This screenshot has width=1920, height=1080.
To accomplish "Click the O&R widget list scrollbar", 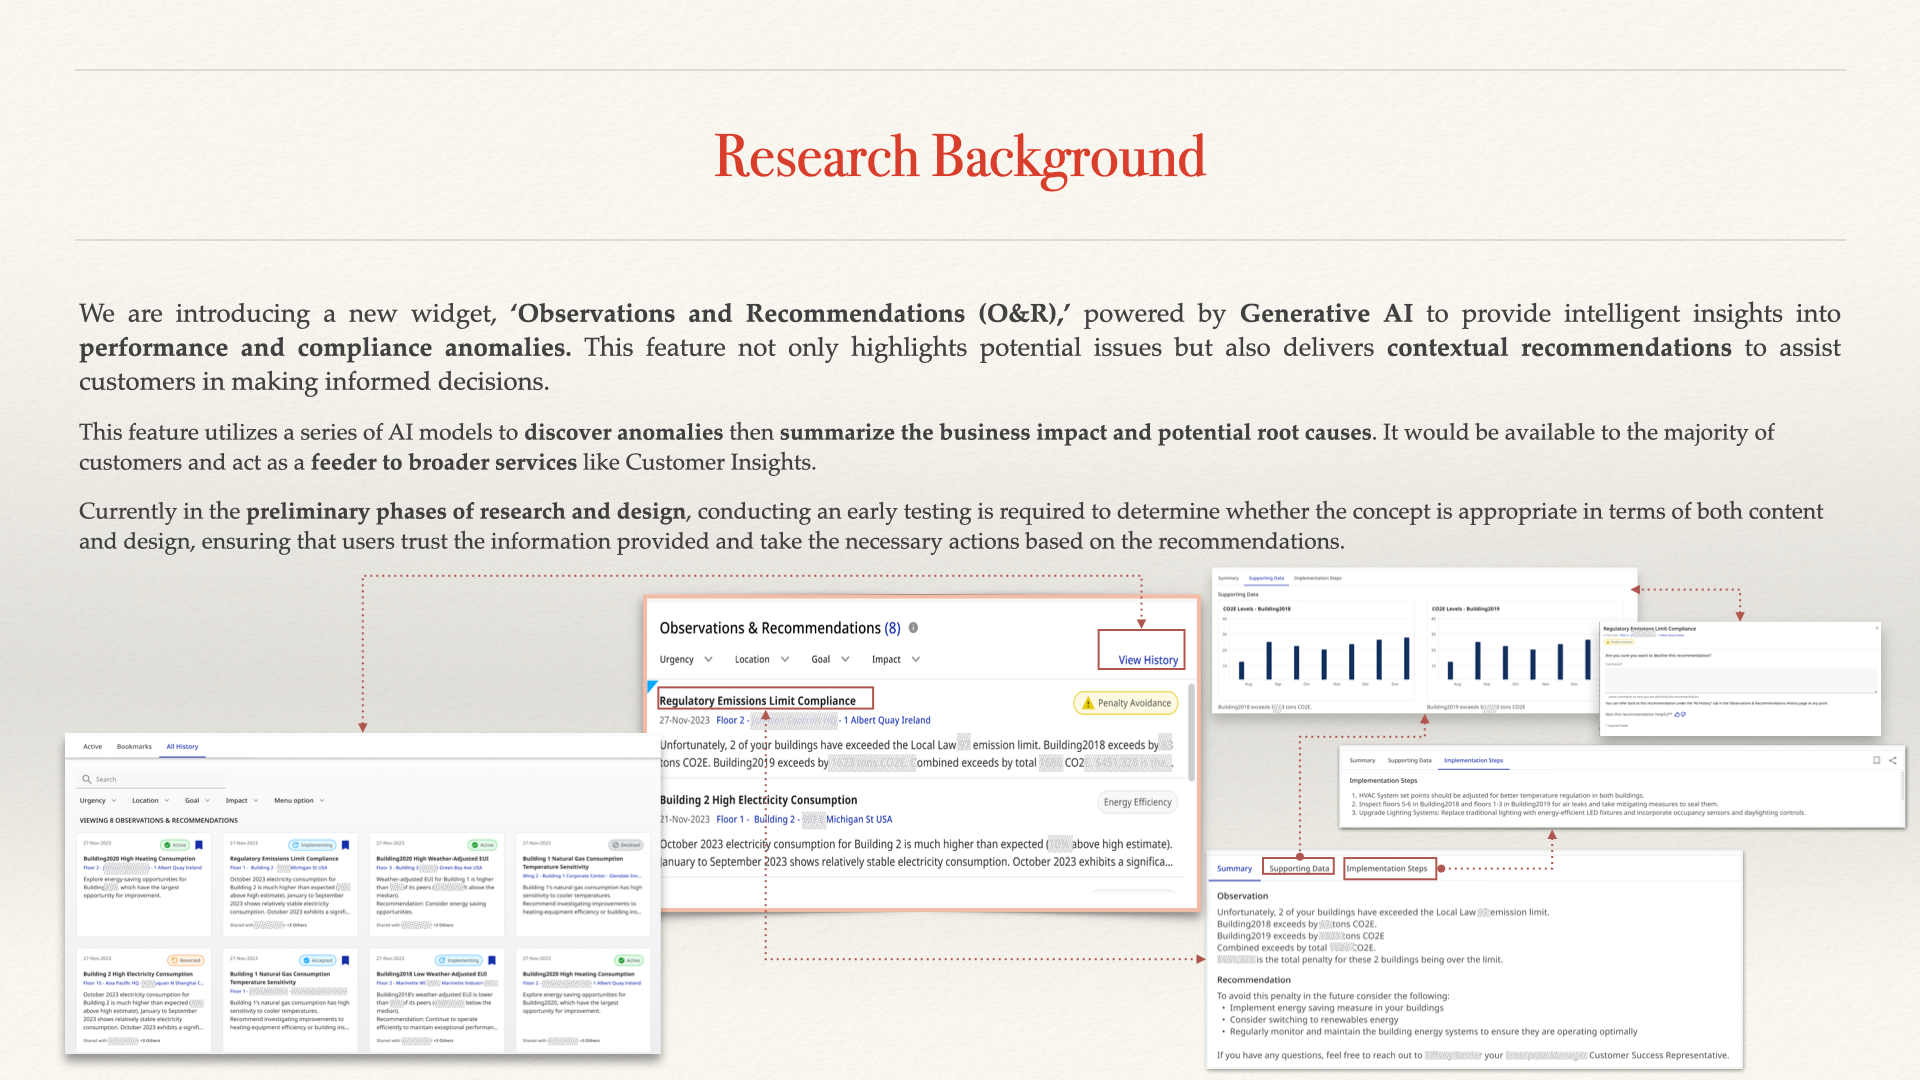I will (x=1191, y=733).
